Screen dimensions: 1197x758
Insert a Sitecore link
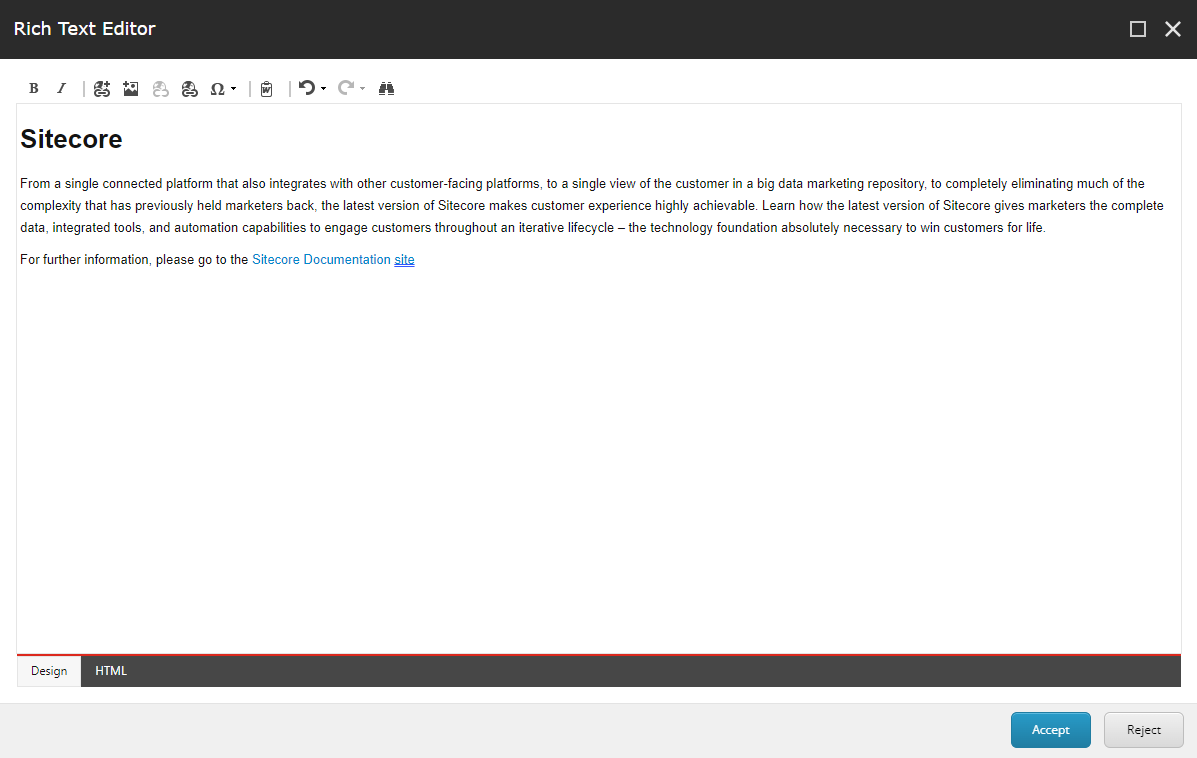coord(101,88)
